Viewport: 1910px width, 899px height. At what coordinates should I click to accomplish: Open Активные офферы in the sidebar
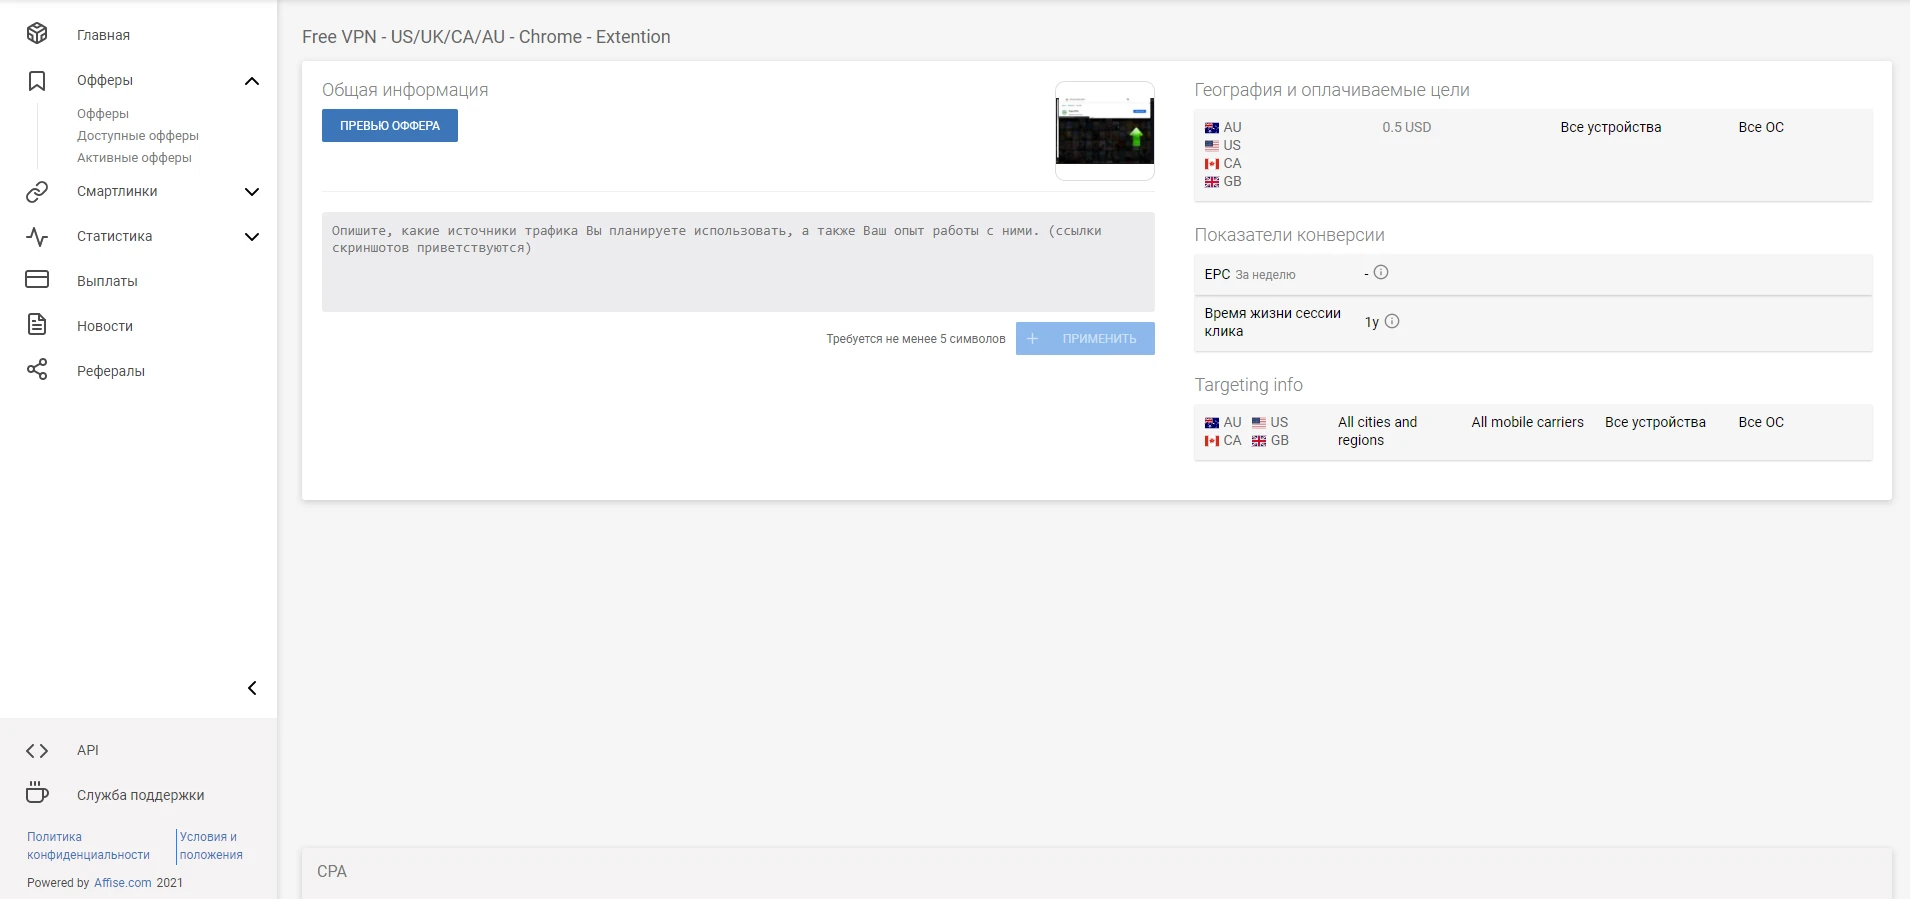click(134, 158)
